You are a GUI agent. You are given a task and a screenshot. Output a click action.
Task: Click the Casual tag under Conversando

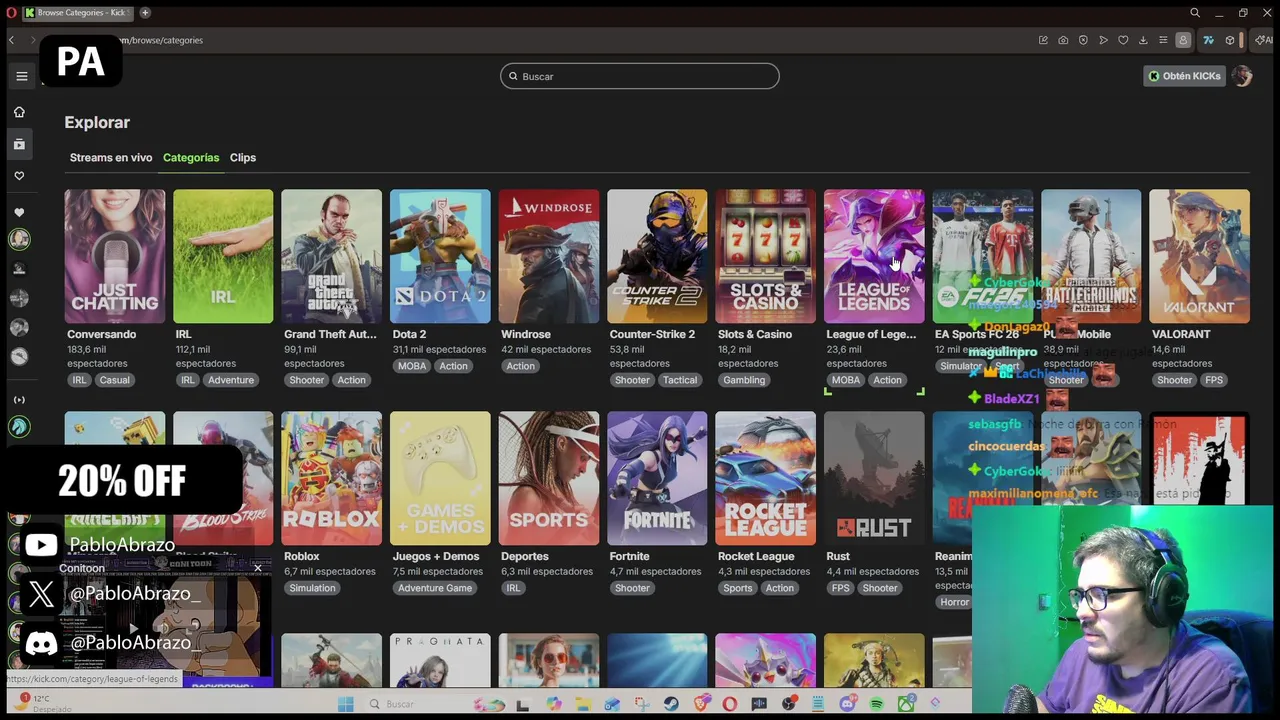click(114, 380)
